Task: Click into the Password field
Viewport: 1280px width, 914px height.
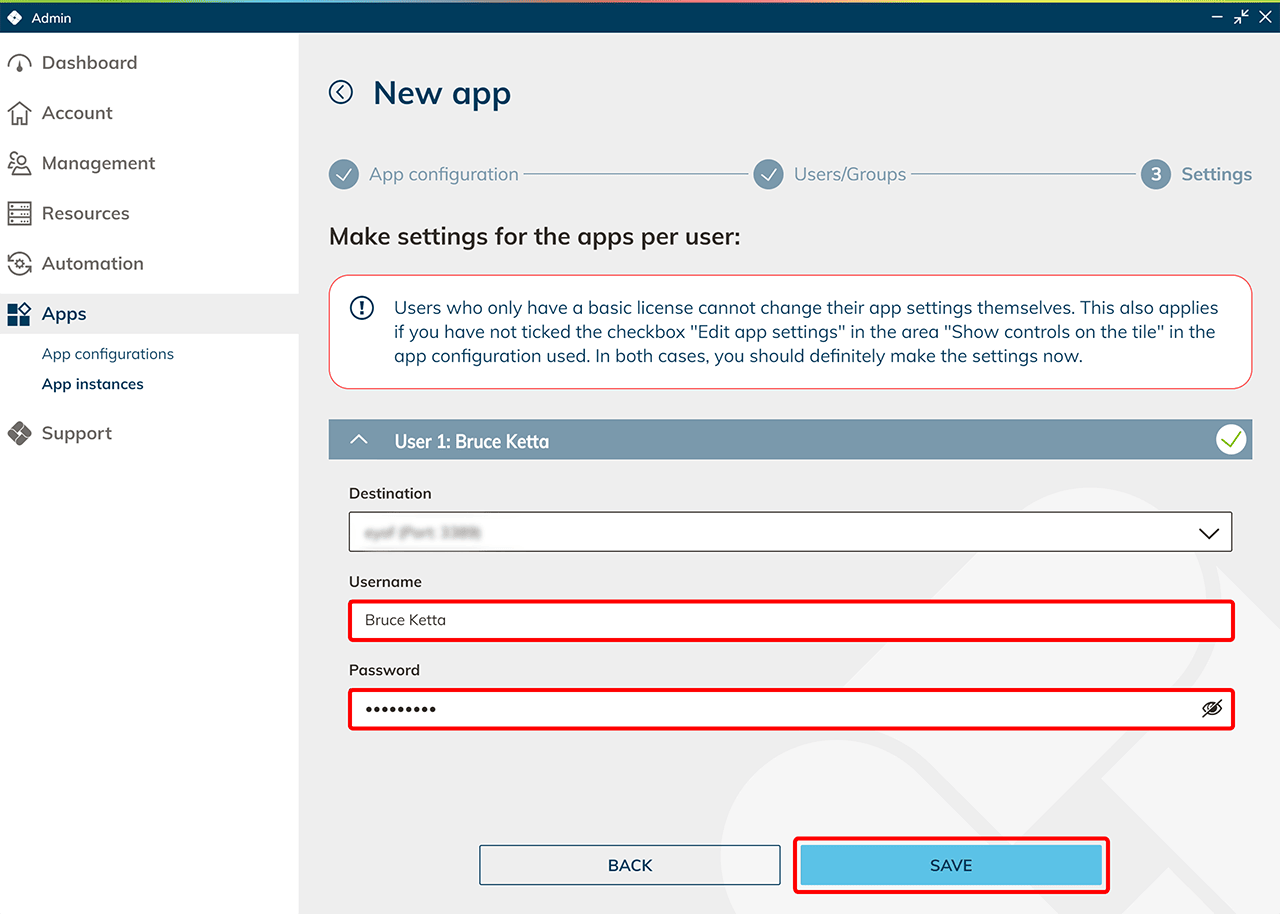Action: (x=770, y=709)
